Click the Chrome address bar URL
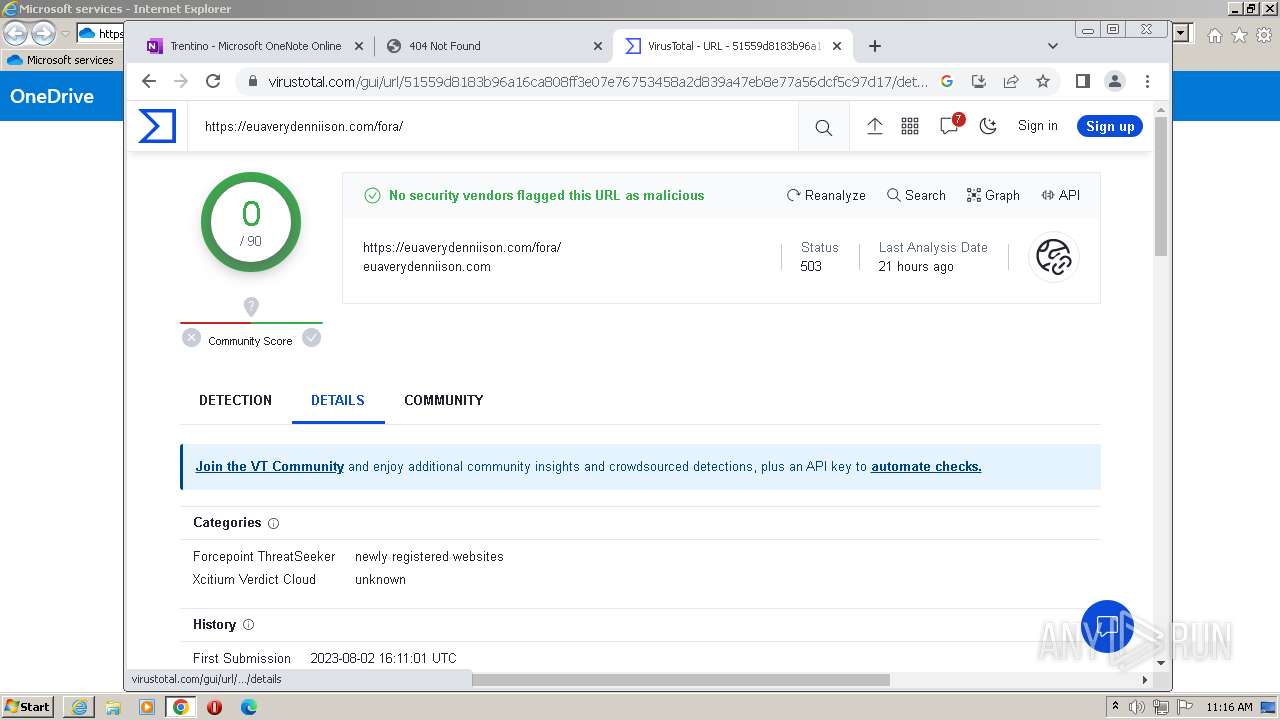1280x720 pixels. click(x=598, y=82)
